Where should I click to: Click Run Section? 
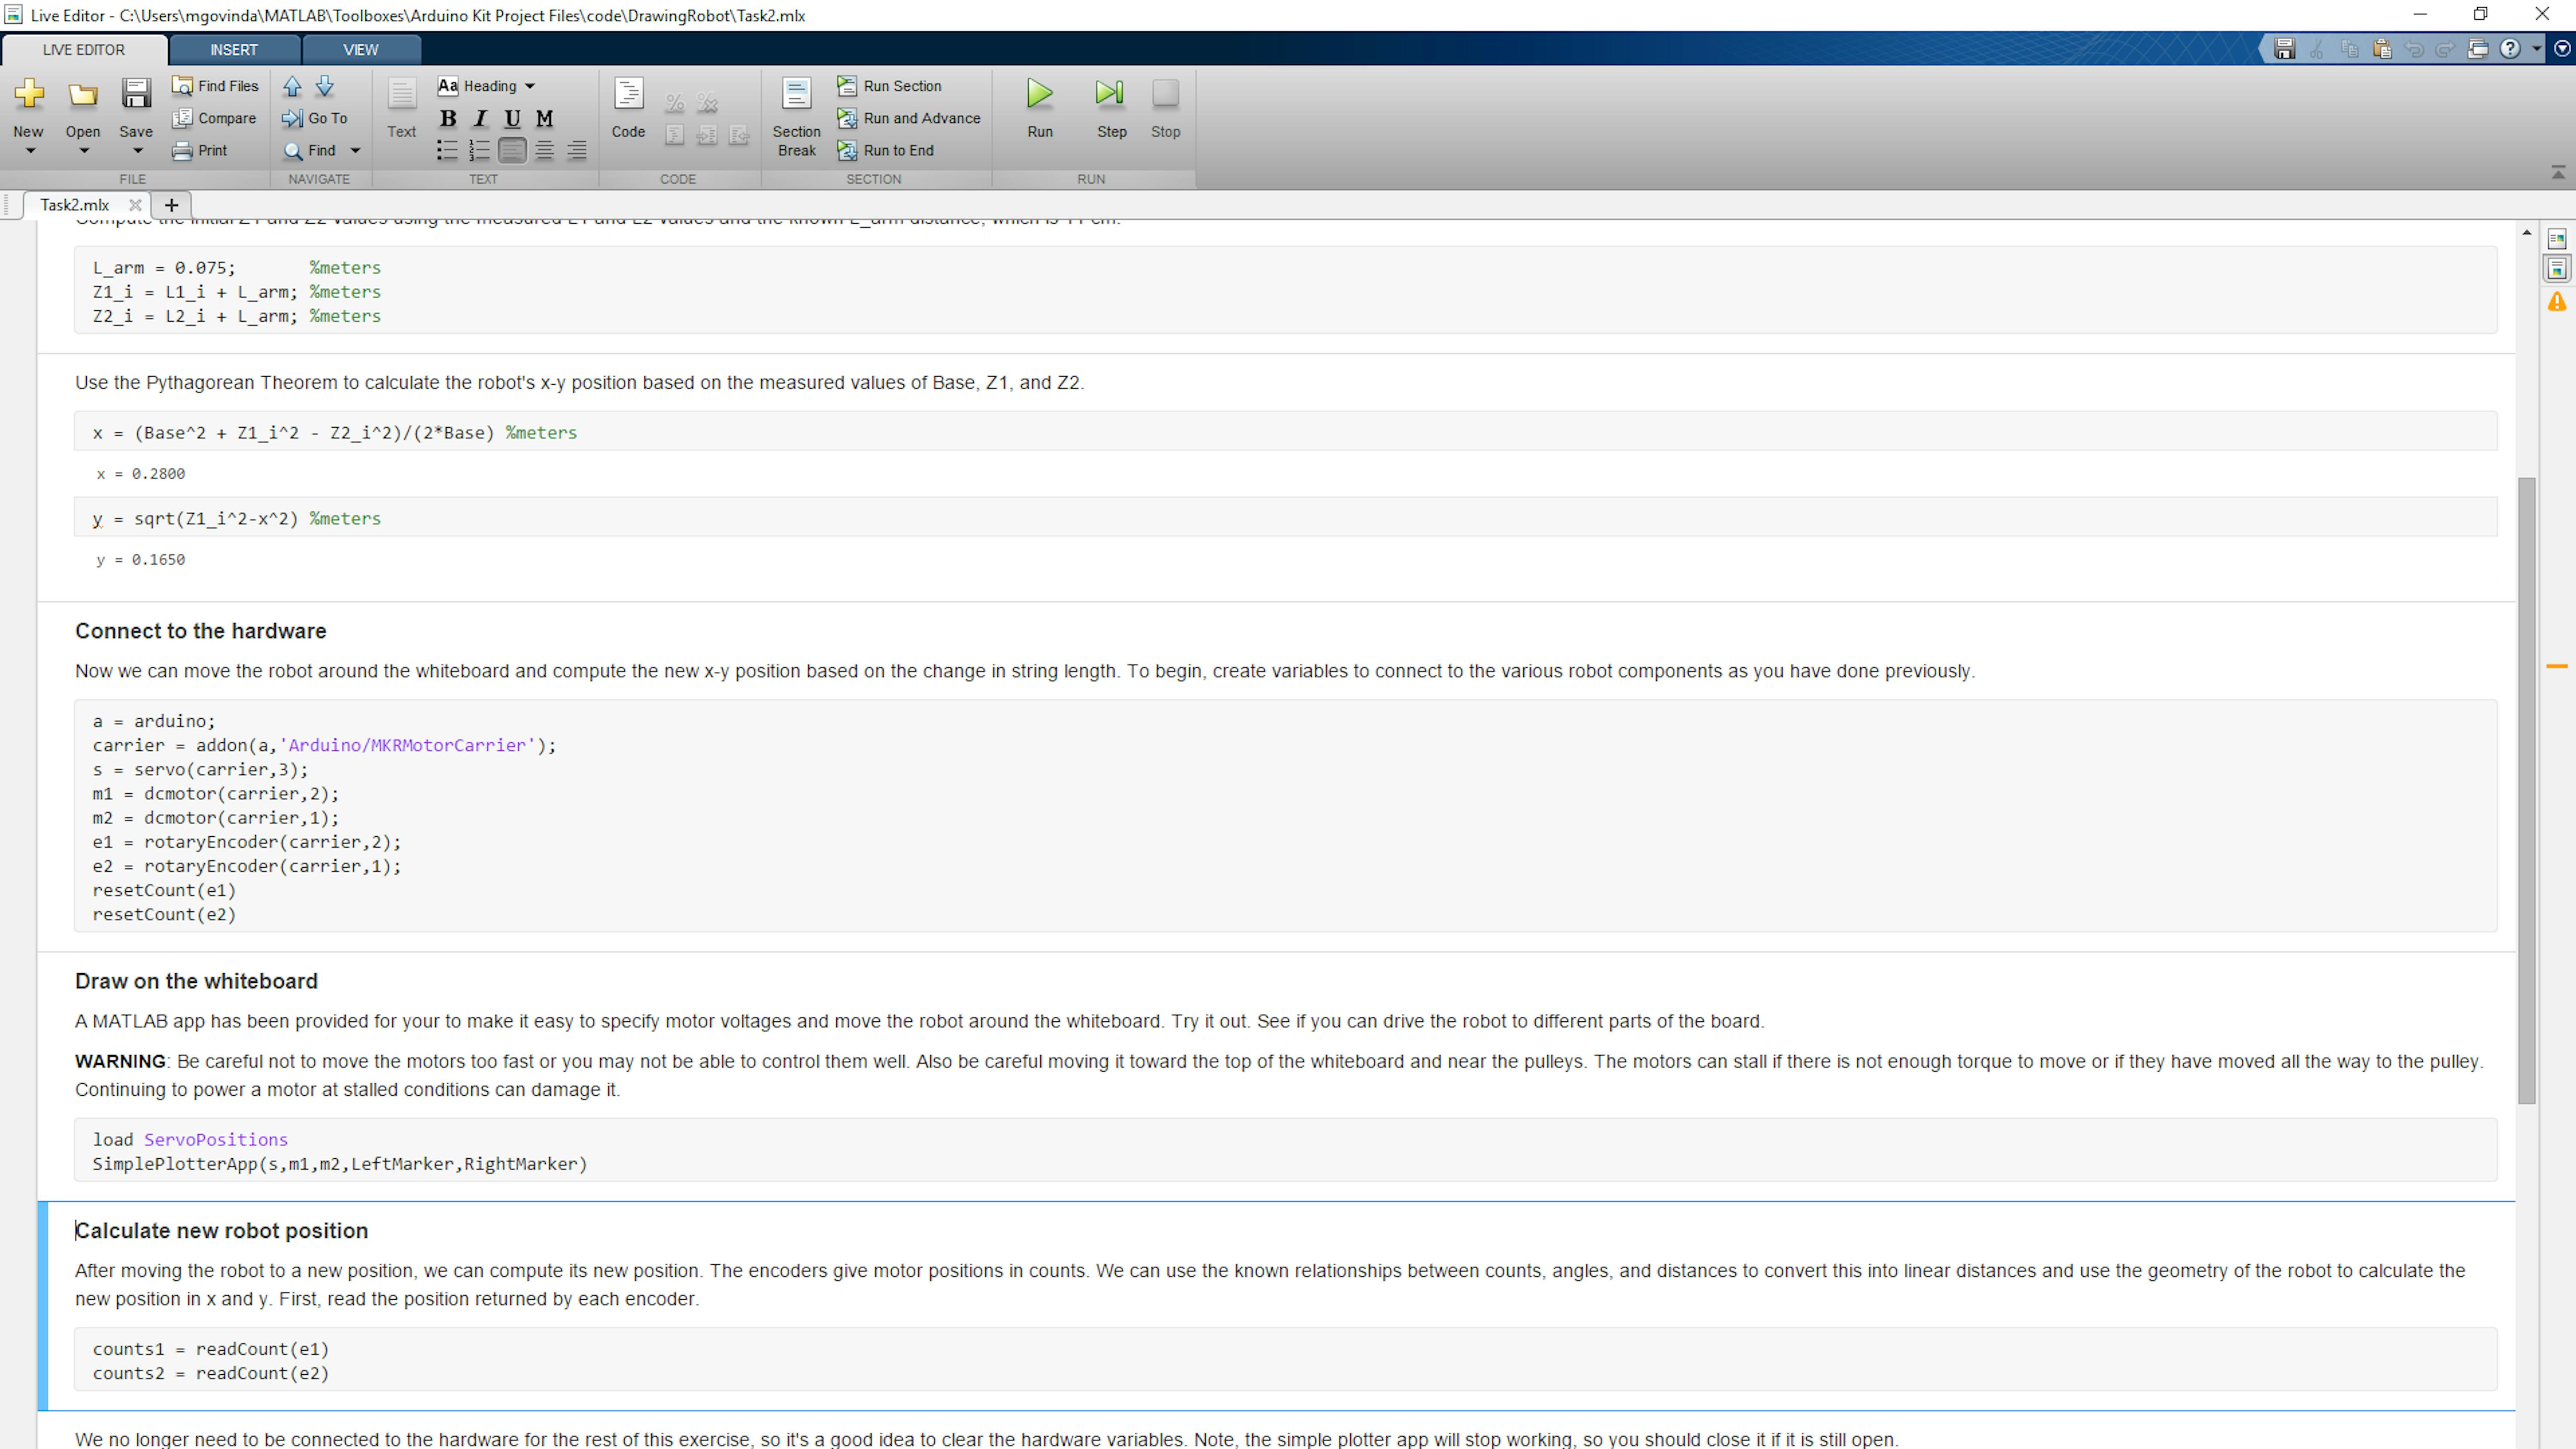pyautogui.click(x=889, y=86)
